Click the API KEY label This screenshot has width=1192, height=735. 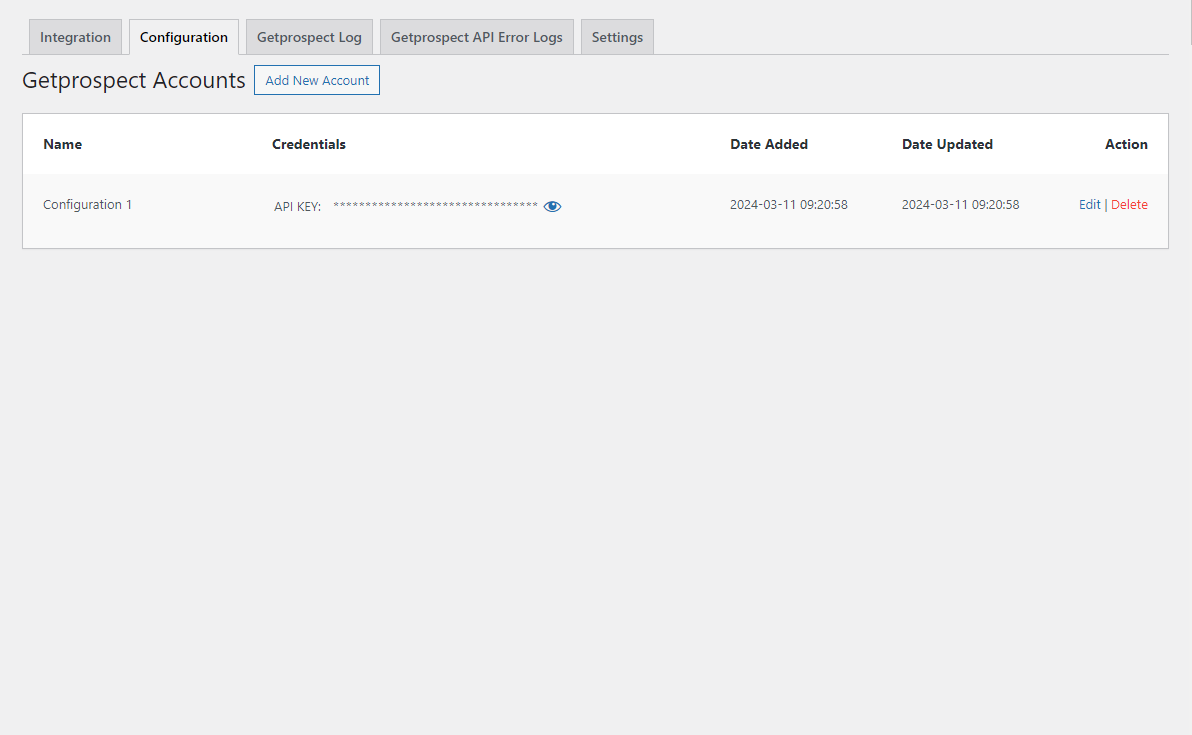click(297, 207)
